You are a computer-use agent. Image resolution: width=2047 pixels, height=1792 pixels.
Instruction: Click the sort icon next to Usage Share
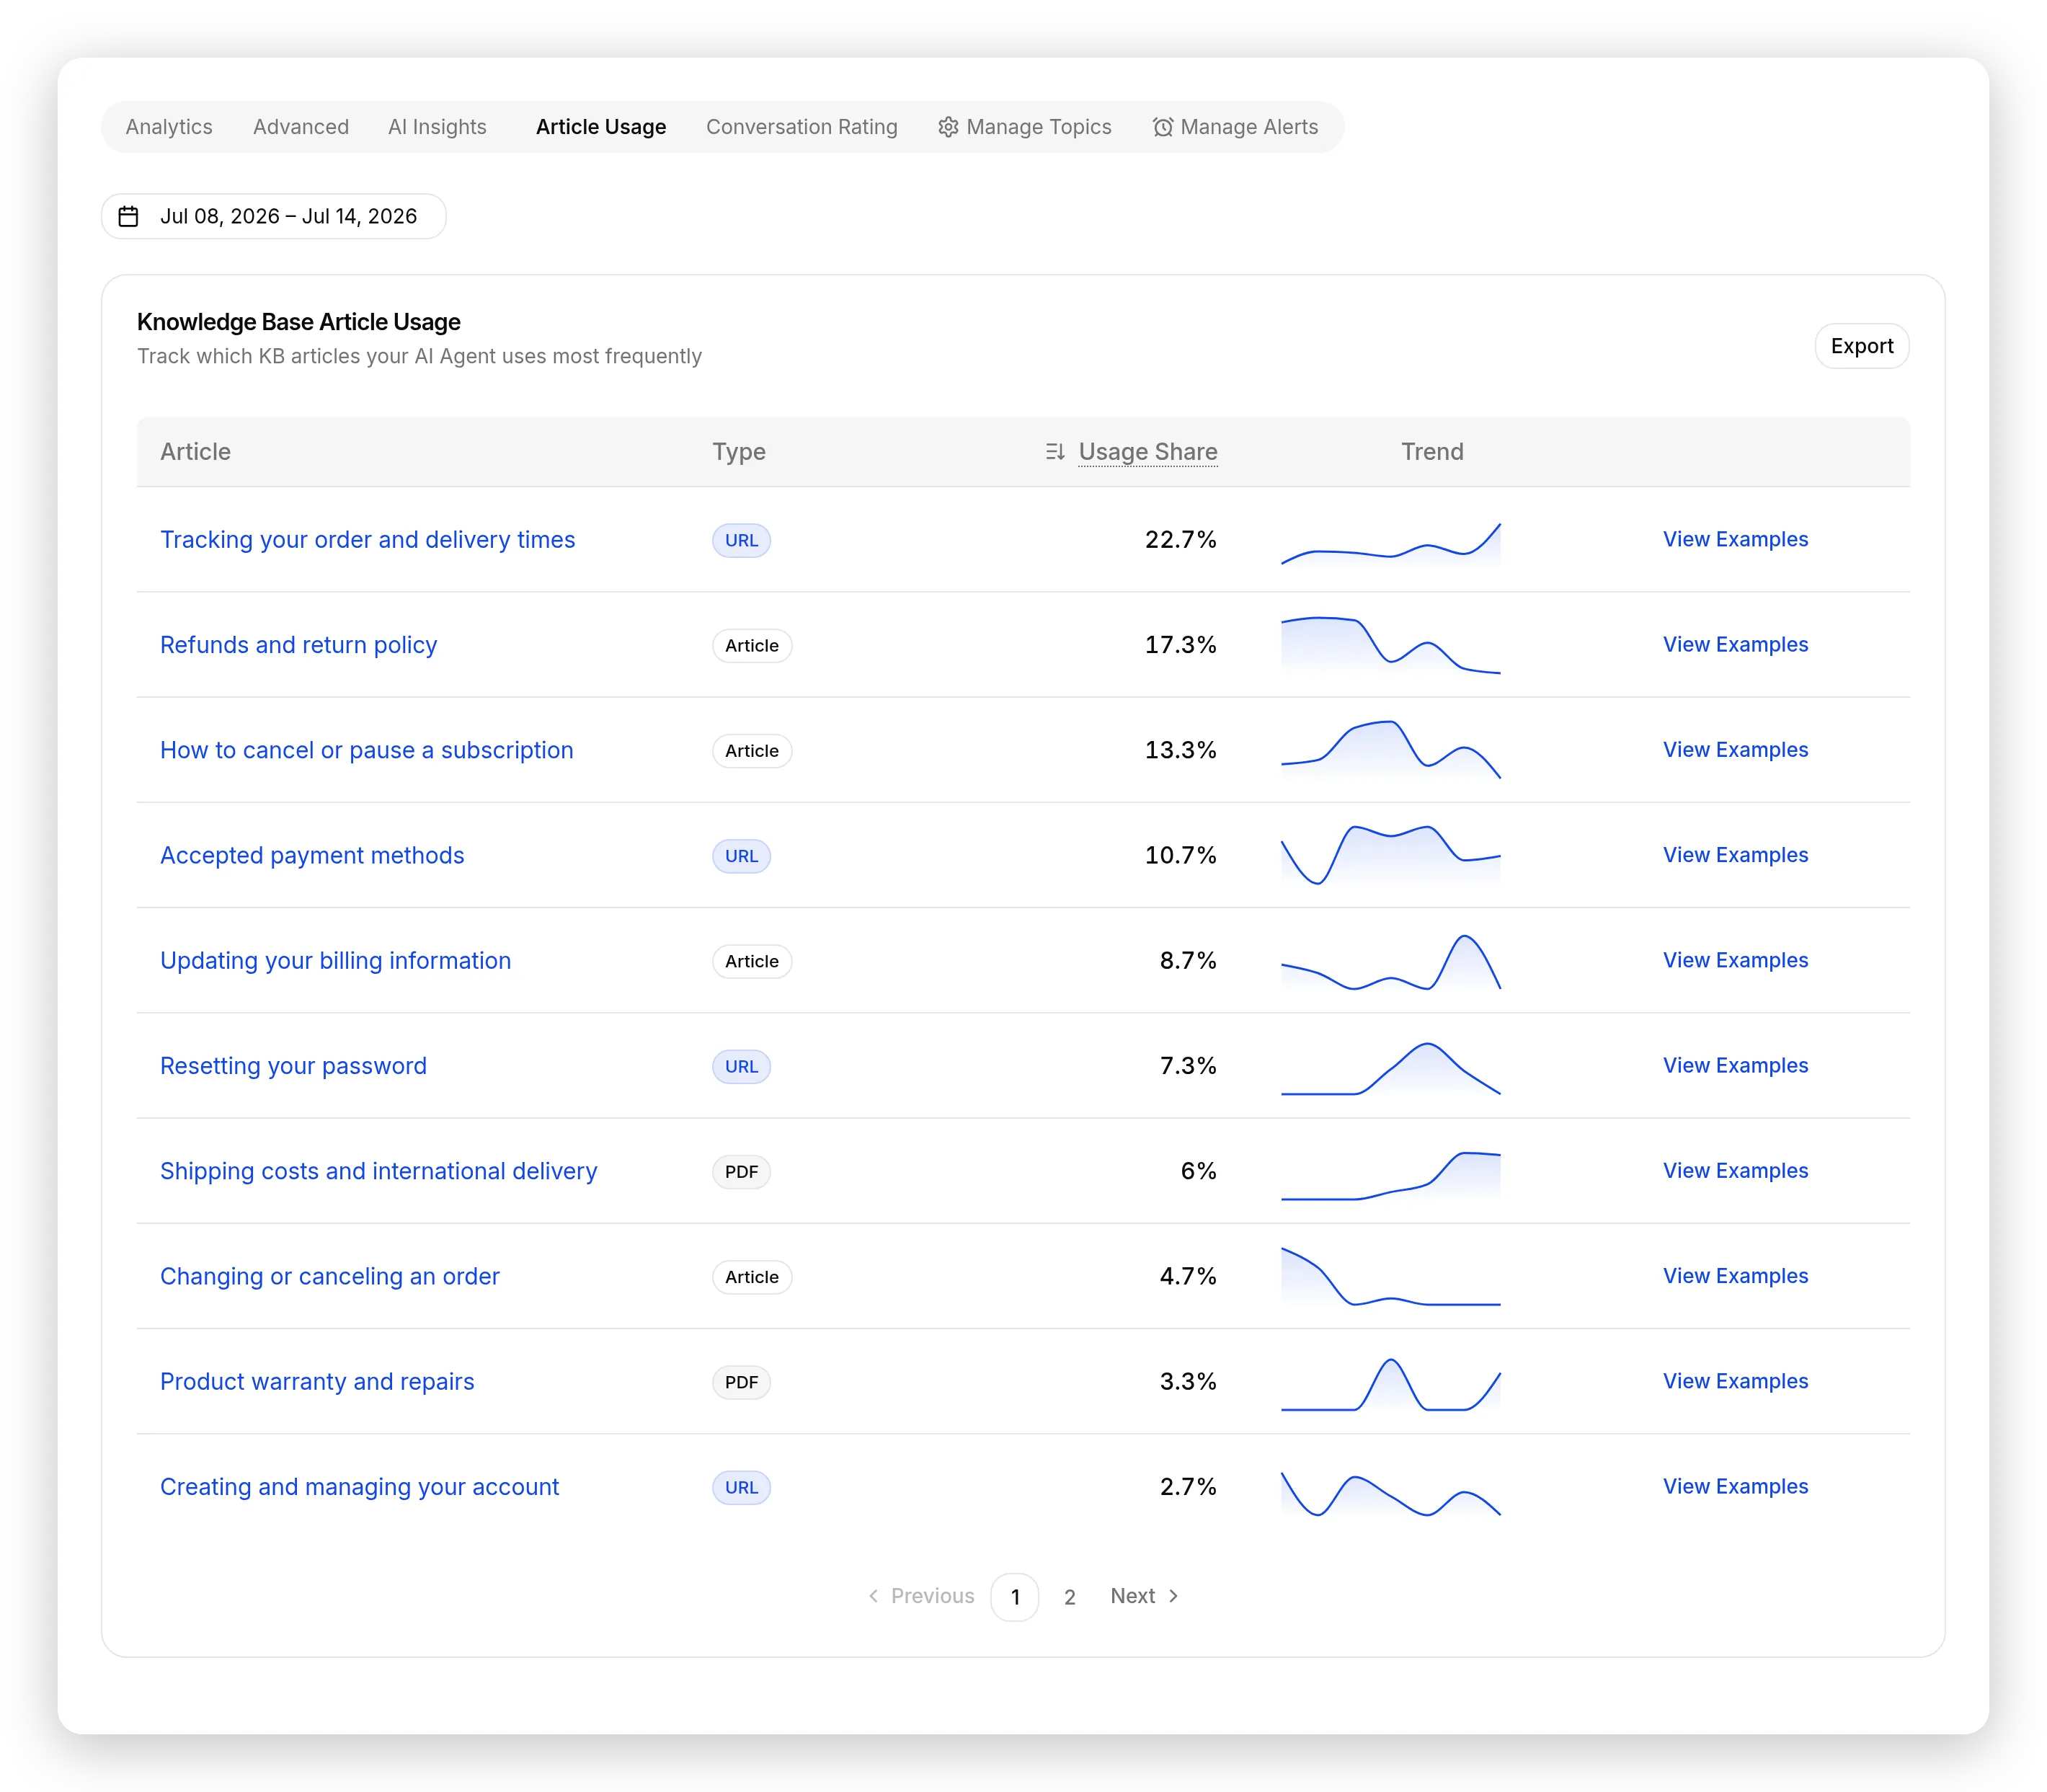coord(1055,452)
